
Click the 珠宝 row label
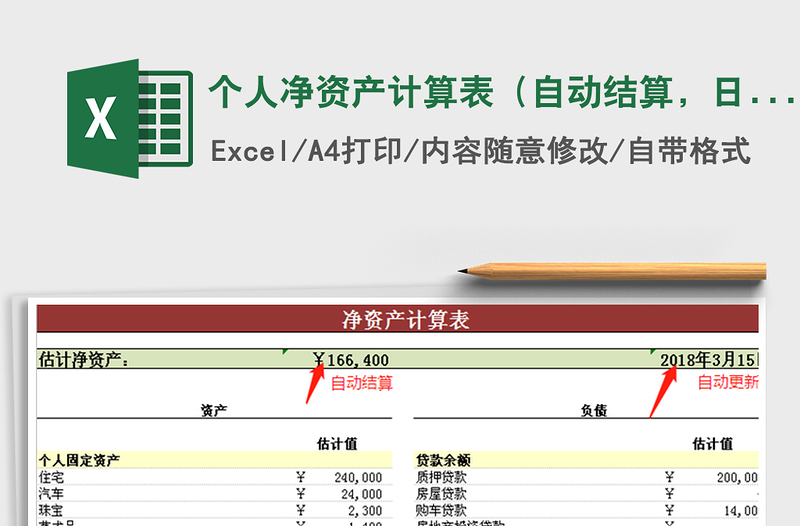[51, 510]
